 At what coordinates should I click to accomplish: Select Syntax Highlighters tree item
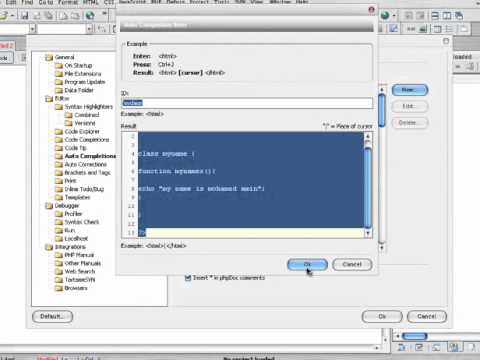[x=89, y=107]
